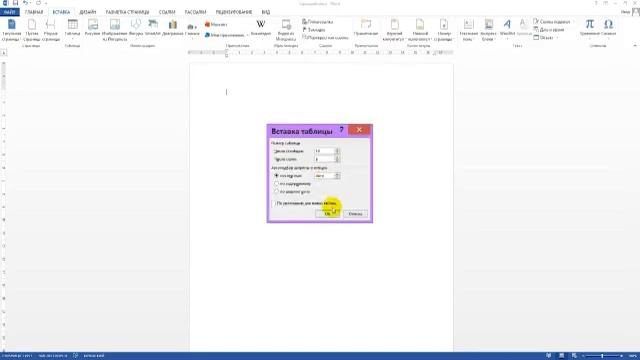Click the Chart (Диаграмма) icon
Image resolution: width=640 pixels, height=360 pixels.
coord(173,24)
